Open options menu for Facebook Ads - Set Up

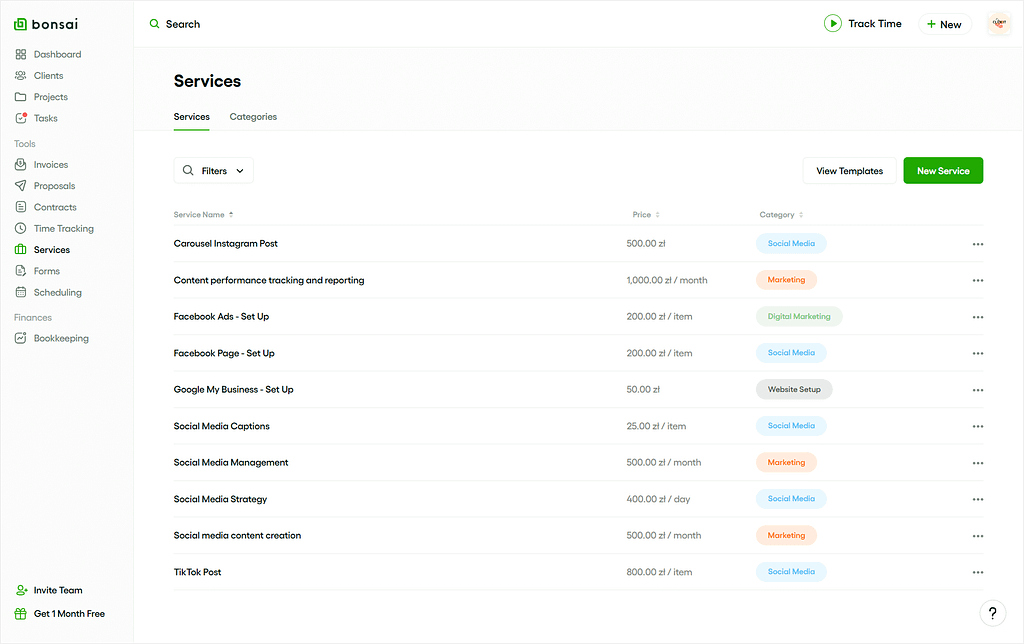(x=978, y=317)
